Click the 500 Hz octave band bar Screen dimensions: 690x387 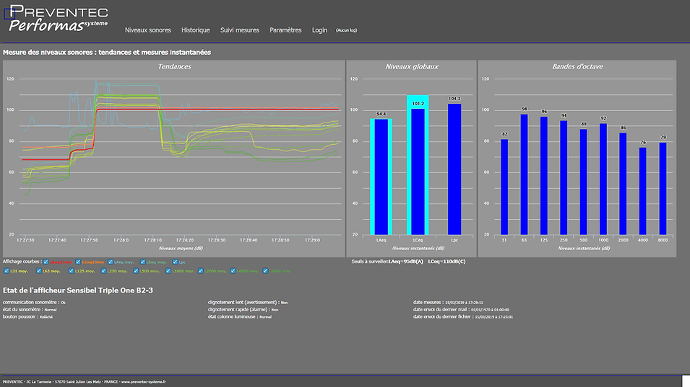point(584,182)
